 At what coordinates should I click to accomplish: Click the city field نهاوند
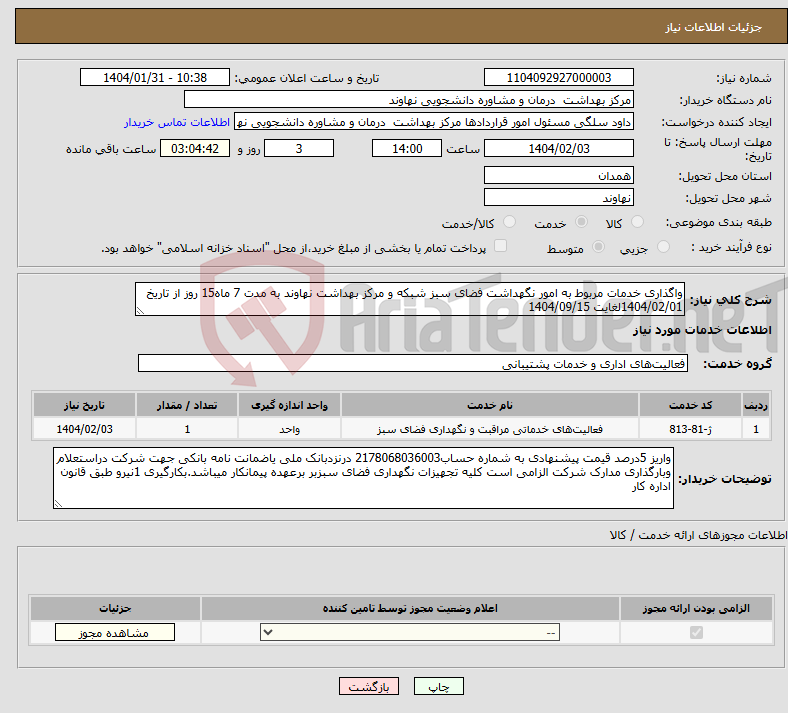(558, 197)
